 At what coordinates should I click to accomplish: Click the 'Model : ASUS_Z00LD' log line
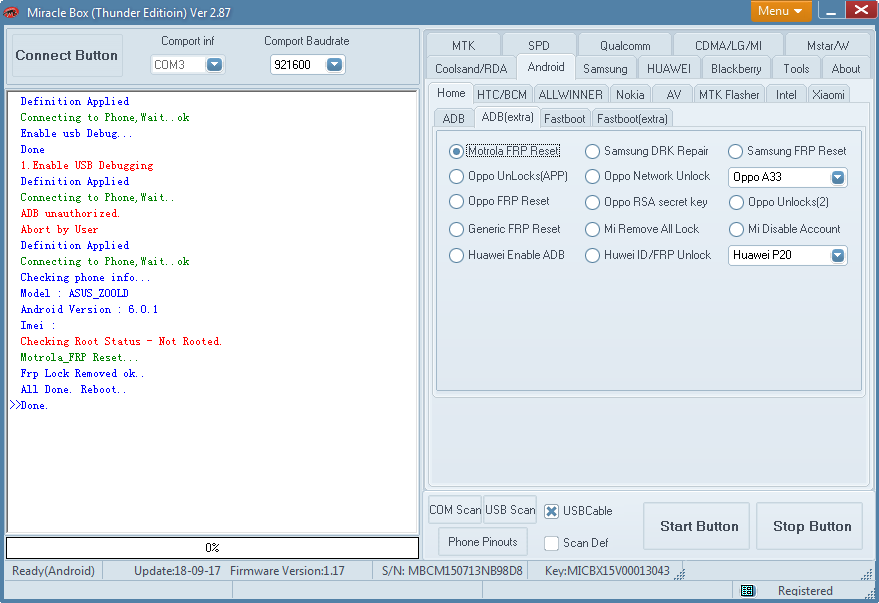pos(75,294)
